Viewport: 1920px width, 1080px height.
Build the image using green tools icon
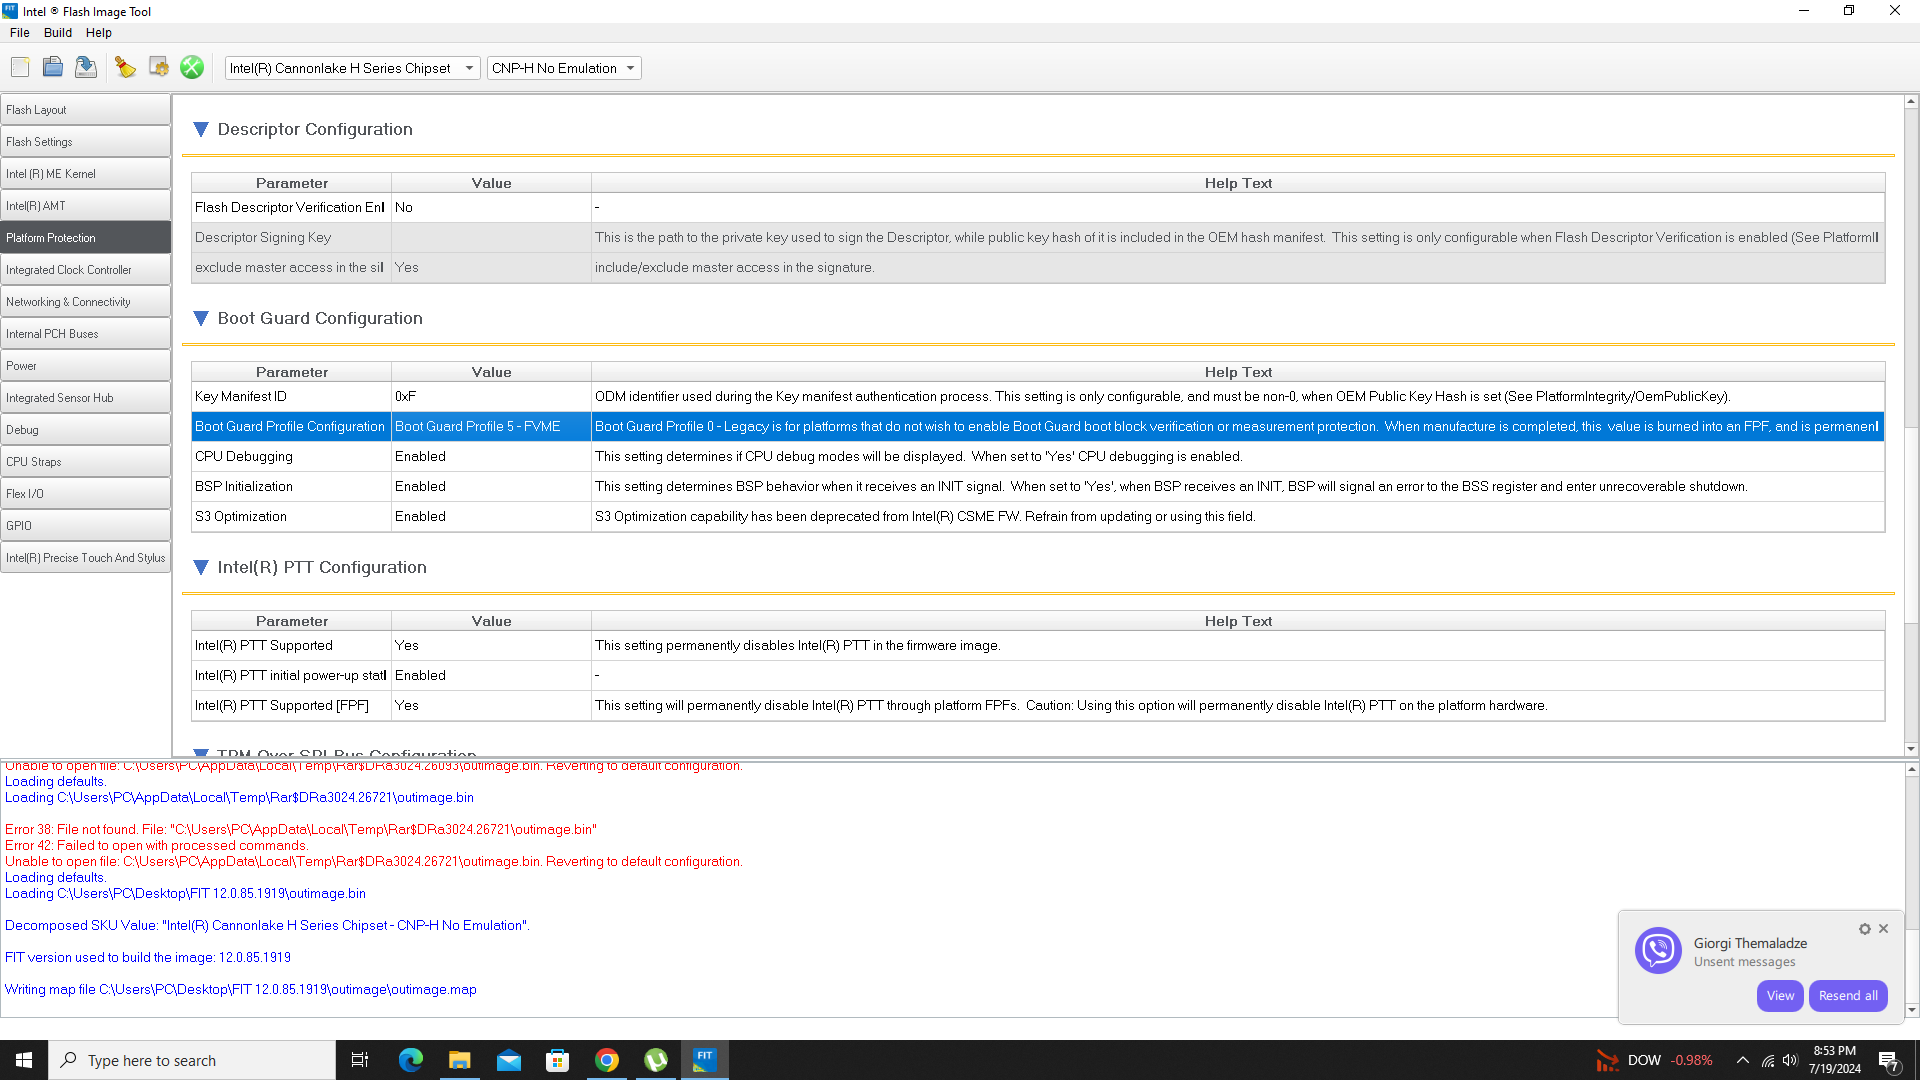[x=191, y=67]
